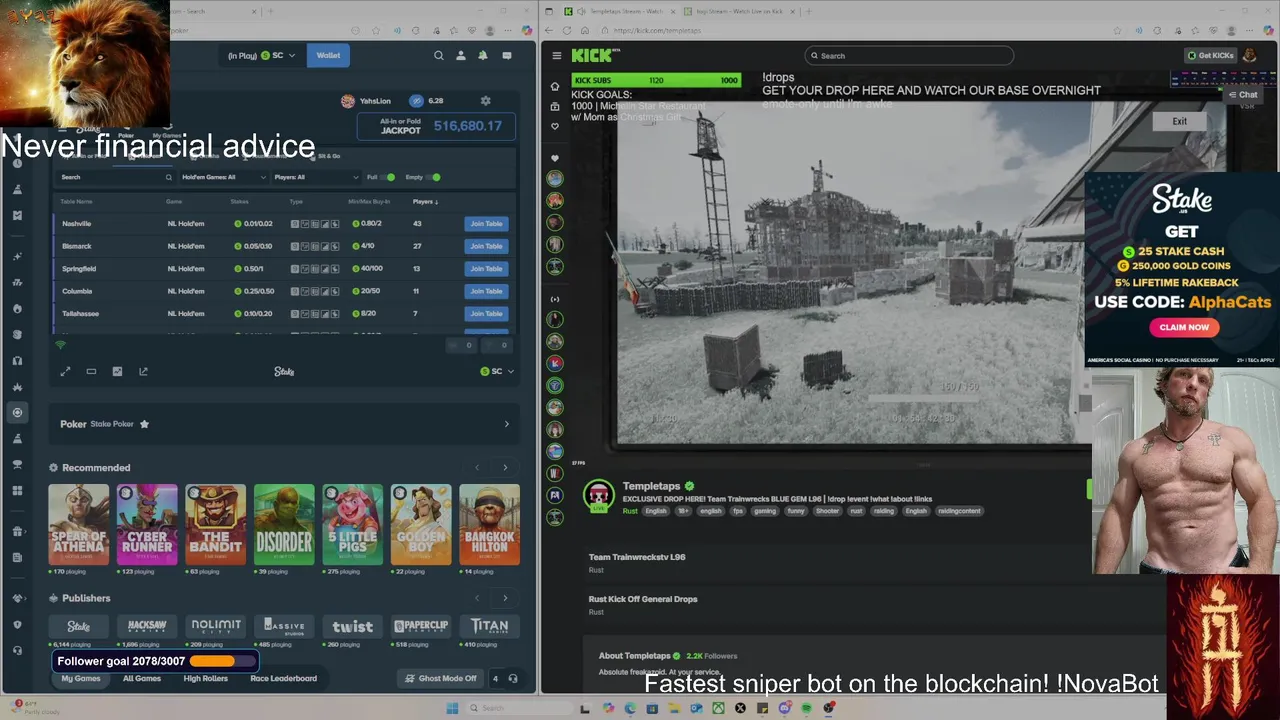Join the Springfield table
This screenshot has width=1280, height=720.
(x=486, y=269)
